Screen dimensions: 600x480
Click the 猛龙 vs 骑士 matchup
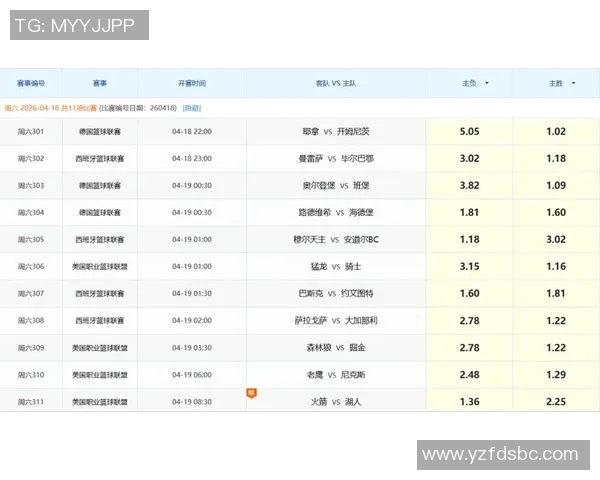[x=336, y=266]
